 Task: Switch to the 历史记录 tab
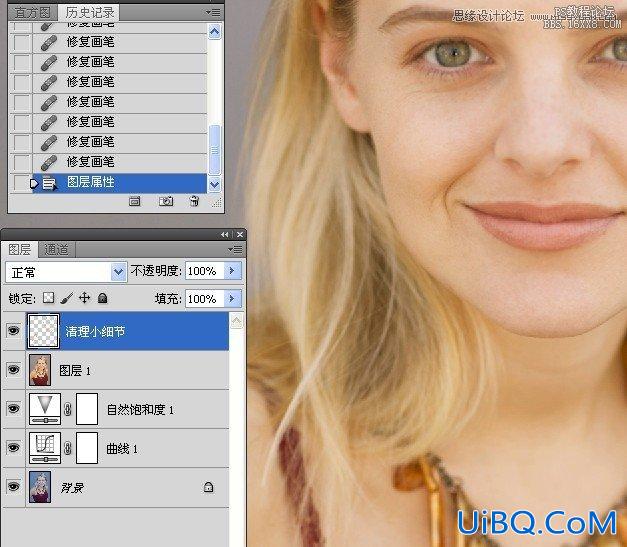pyautogui.click(x=90, y=12)
